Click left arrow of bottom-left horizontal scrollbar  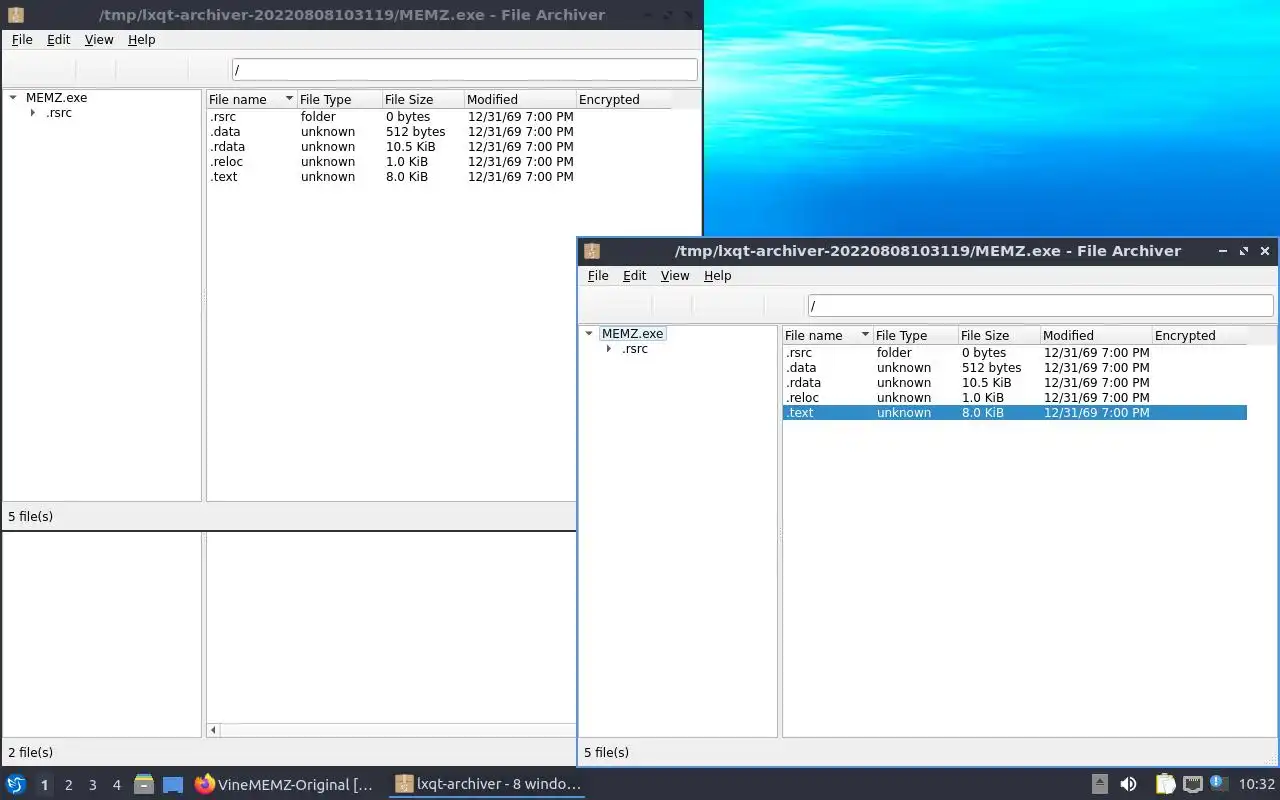click(x=213, y=731)
